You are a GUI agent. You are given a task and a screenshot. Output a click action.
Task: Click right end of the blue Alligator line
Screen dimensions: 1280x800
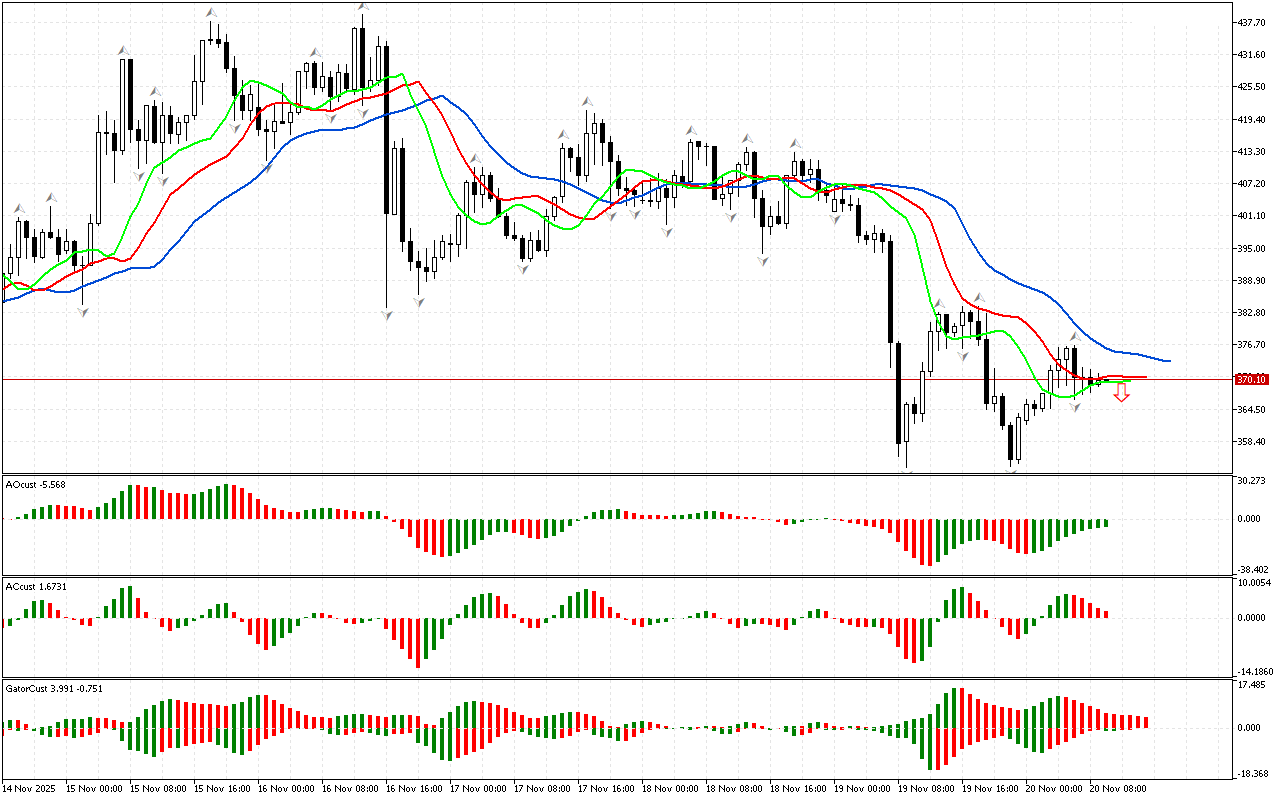[1169, 360]
